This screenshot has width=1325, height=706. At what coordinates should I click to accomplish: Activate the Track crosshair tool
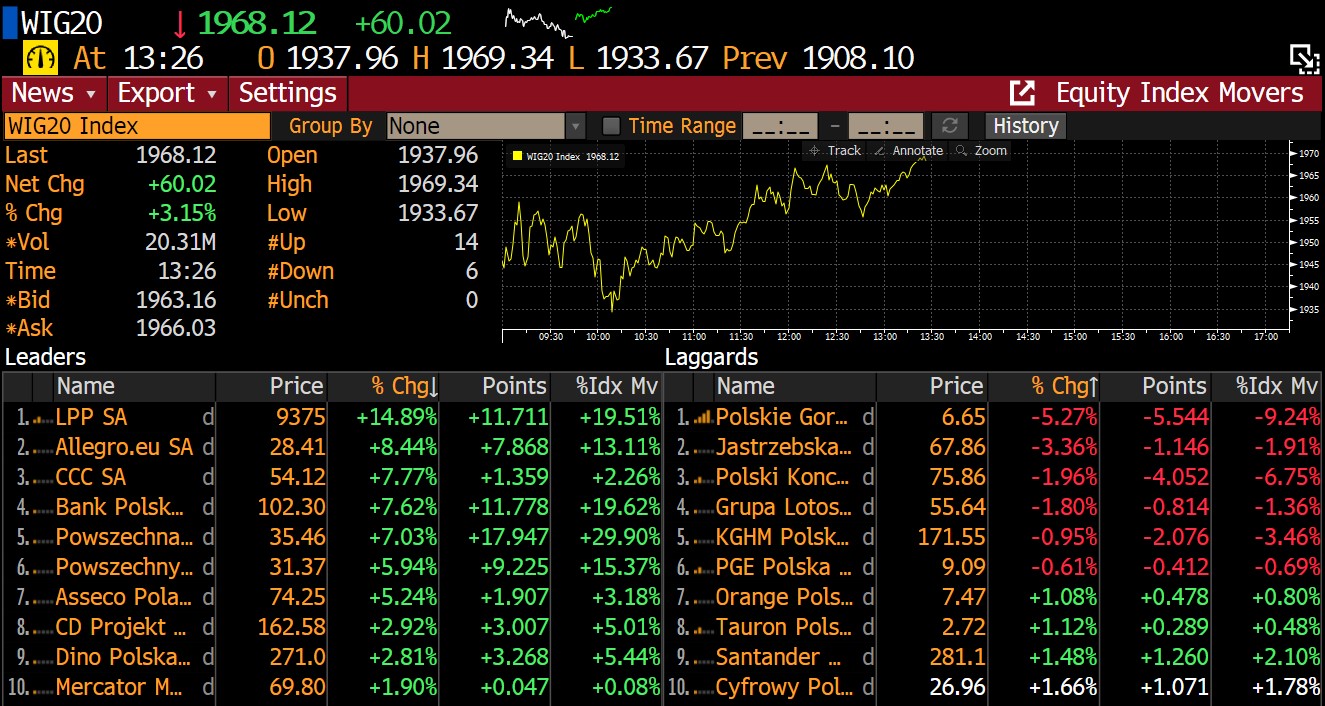835,151
